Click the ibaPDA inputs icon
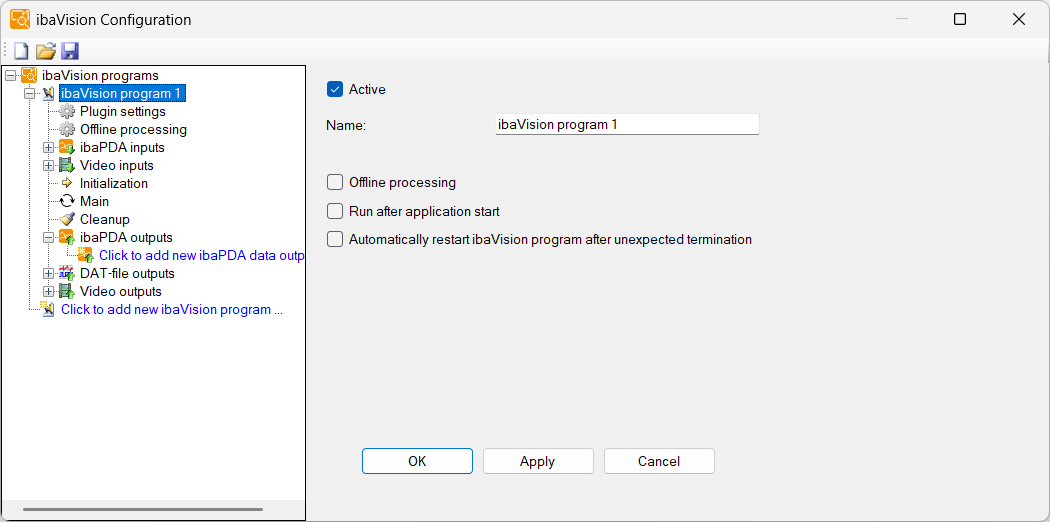This screenshot has height=522, width=1050. click(x=67, y=147)
